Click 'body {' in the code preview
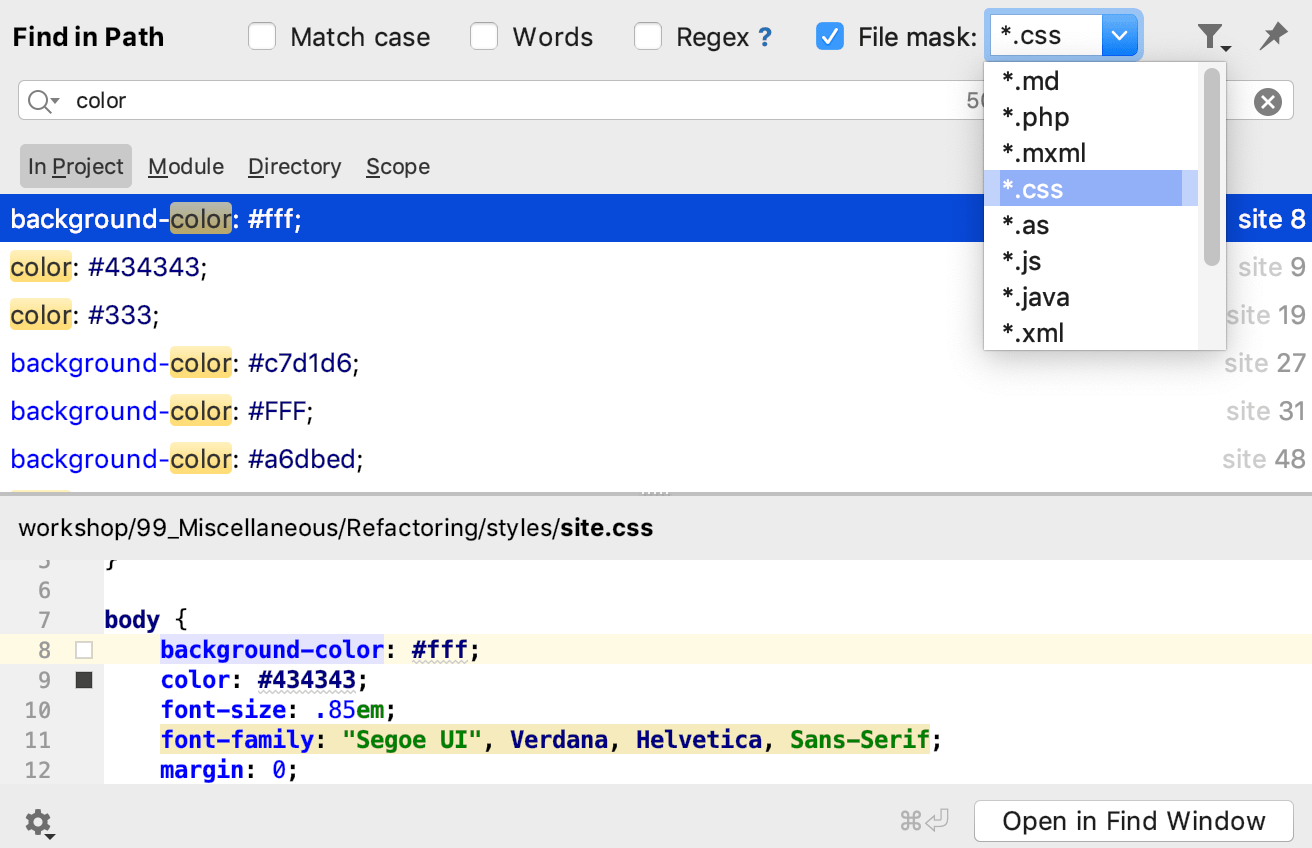Image resolution: width=1312 pixels, height=848 pixels. 146,620
